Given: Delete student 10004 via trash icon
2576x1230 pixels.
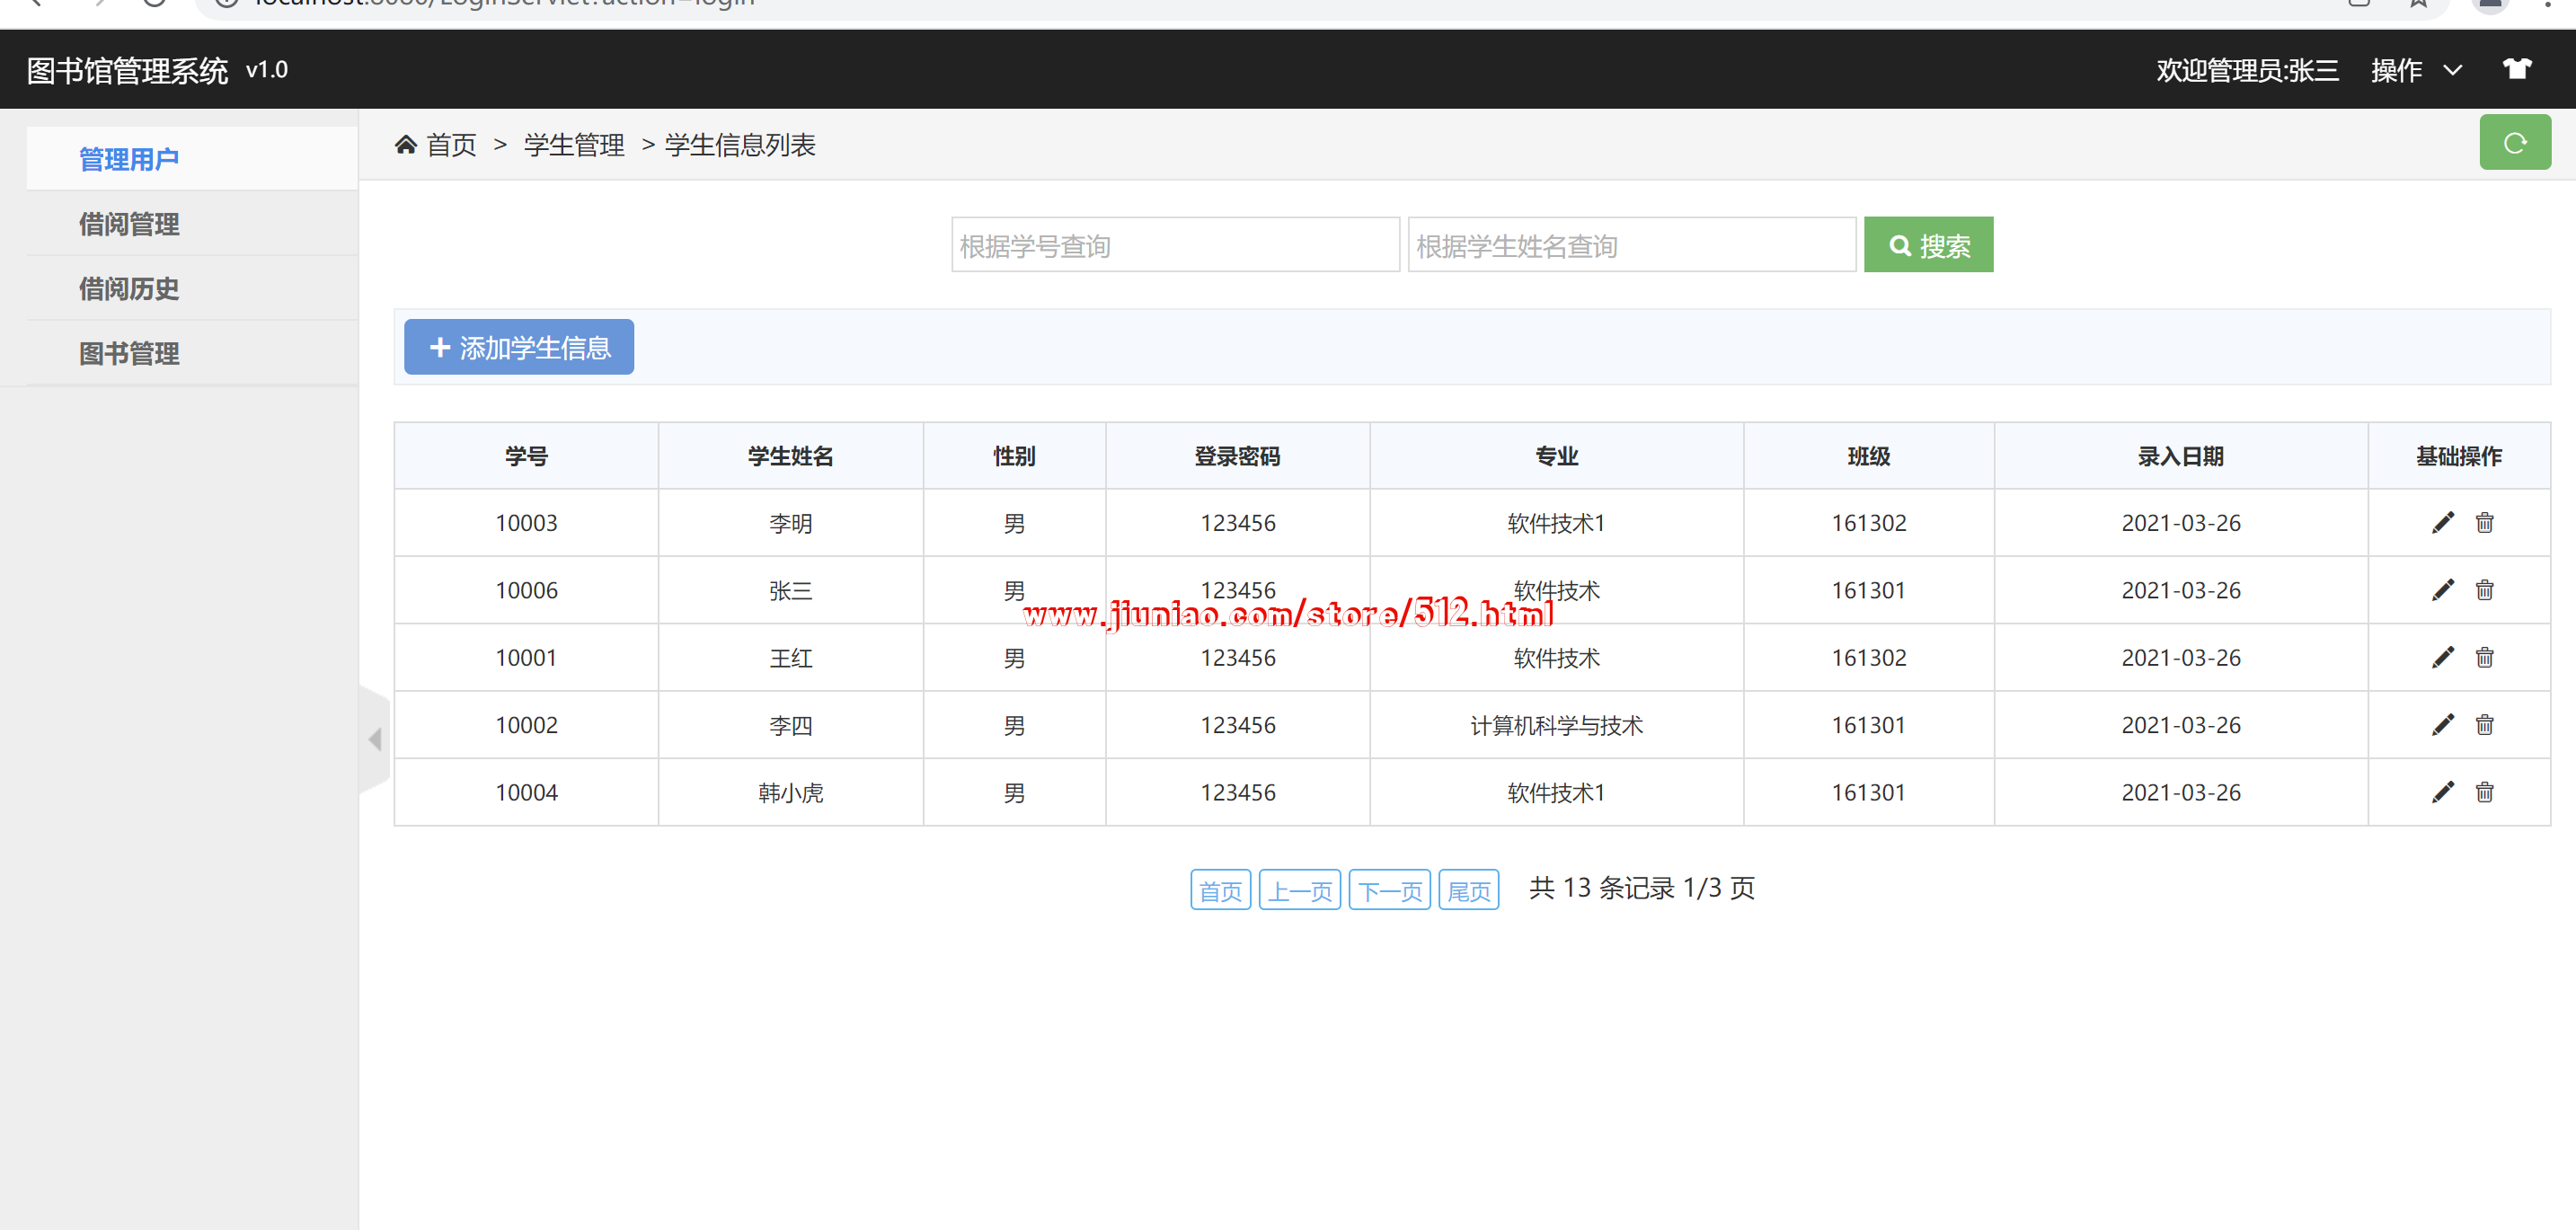Looking at the screenshot, I should tap(2484, 792).
